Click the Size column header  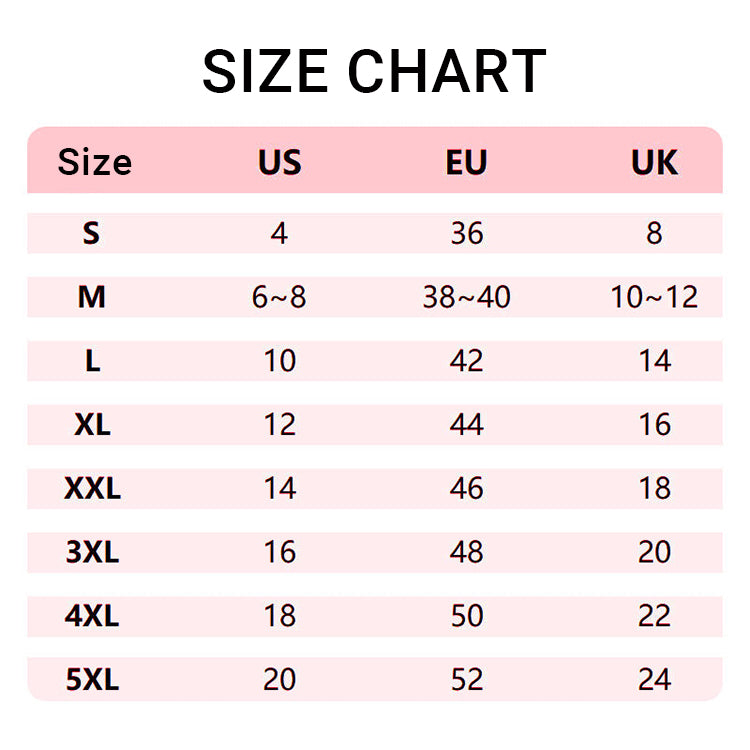pyautogui.click(x=94, y=162)
